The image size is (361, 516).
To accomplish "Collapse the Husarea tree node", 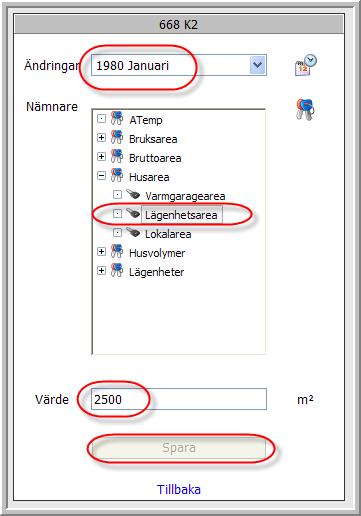I will point(101,176).
